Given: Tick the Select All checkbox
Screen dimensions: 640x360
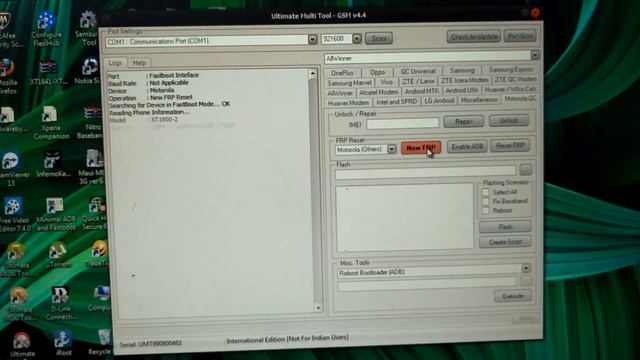Looking at the screenshot, I should coord(485,192).
